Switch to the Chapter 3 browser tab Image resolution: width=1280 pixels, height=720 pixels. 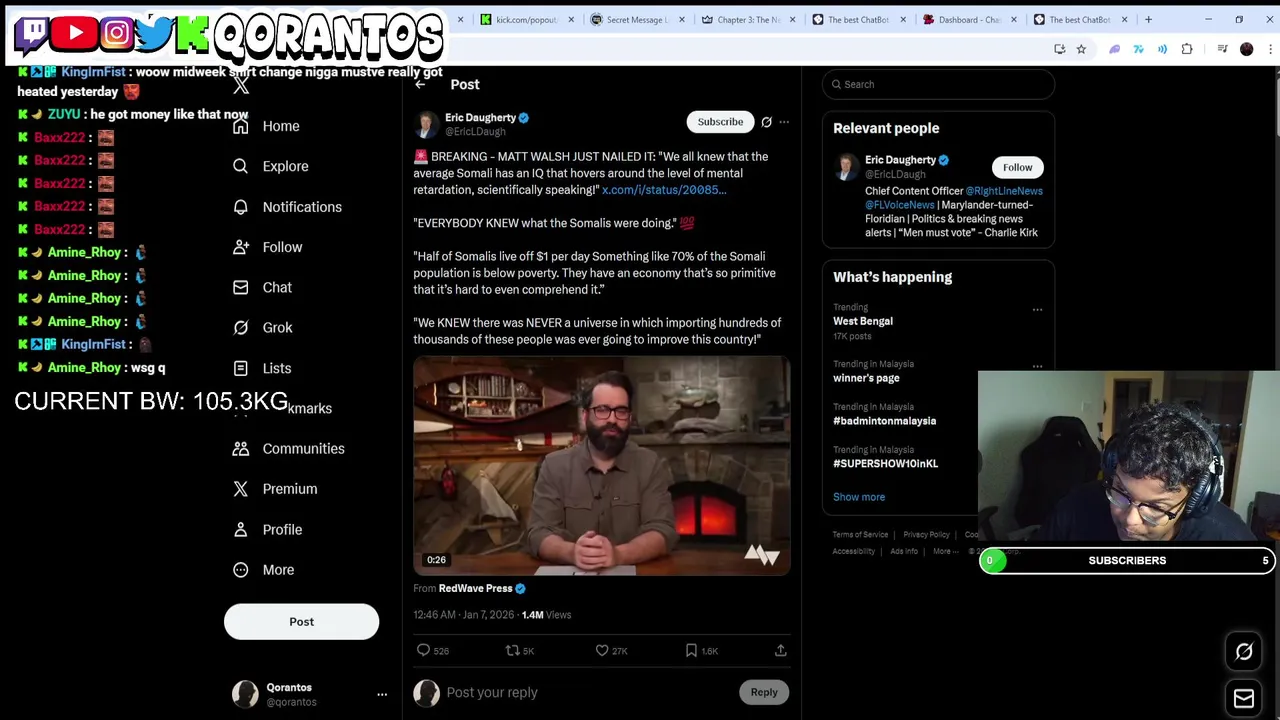pyautogui.click(x=750, y=19)
